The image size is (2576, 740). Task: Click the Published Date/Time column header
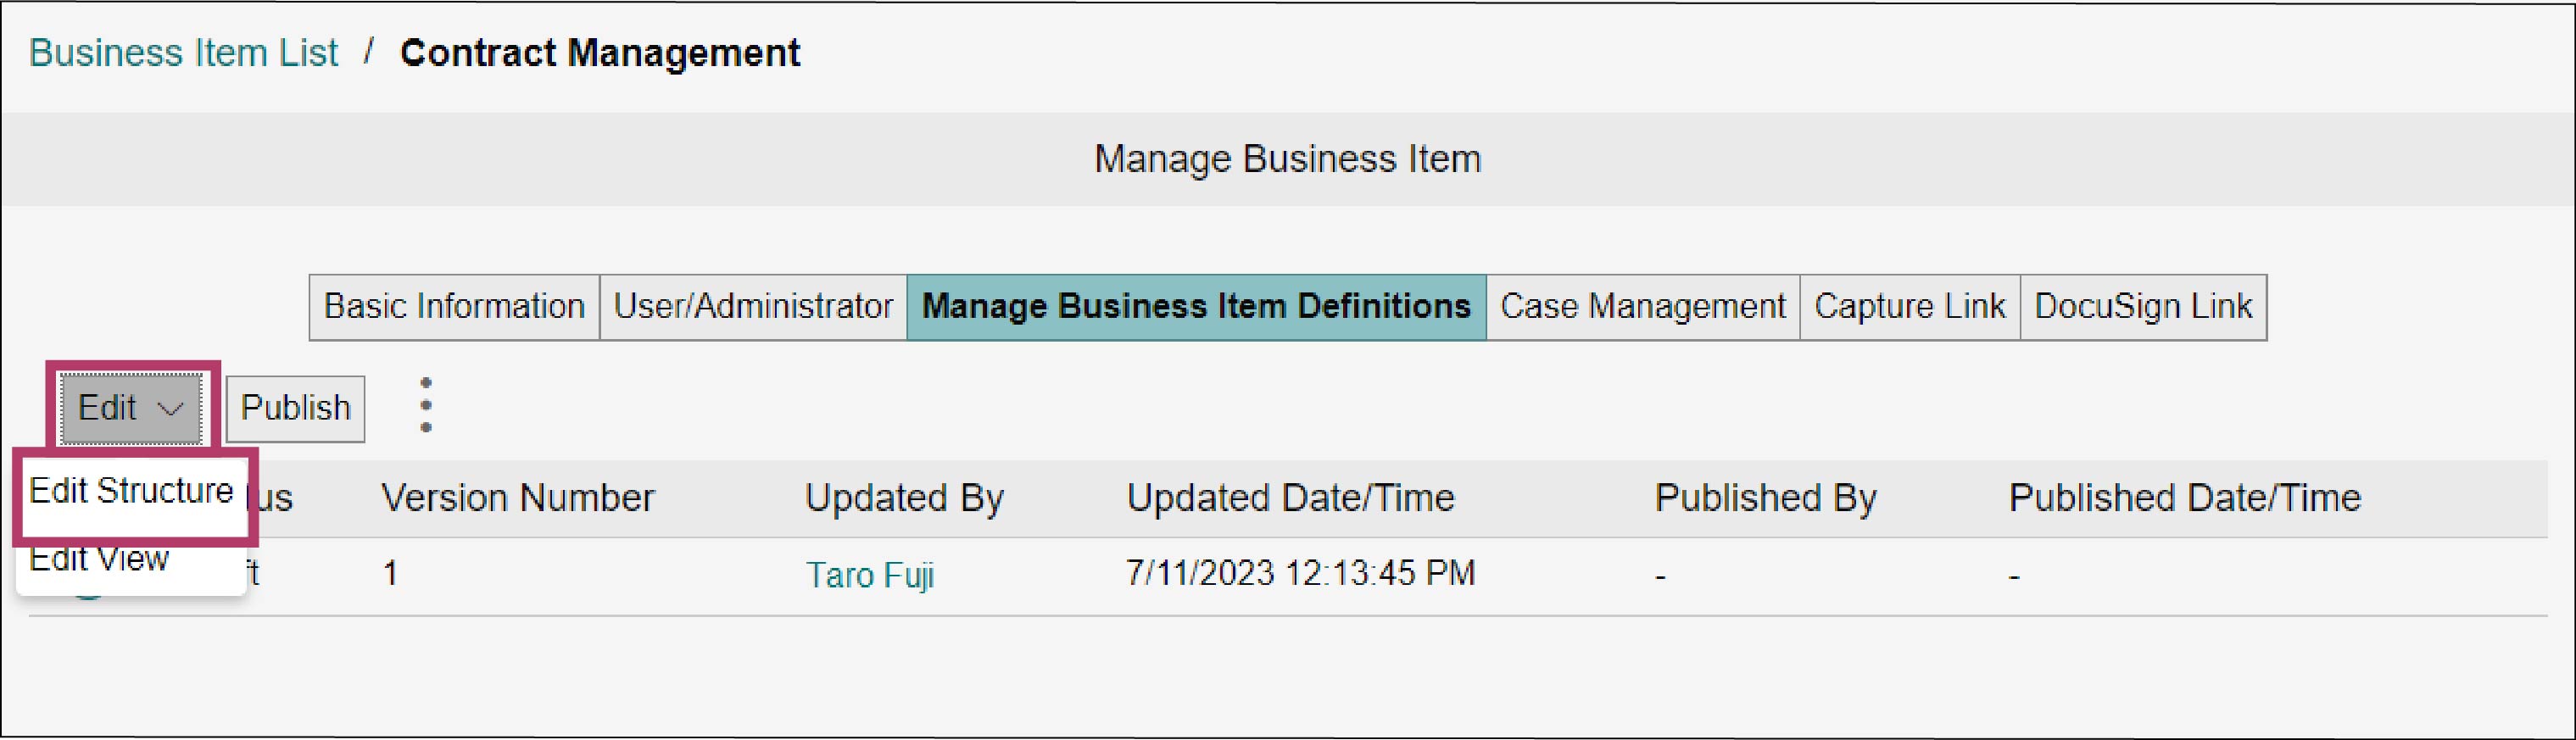(2185, 498)
